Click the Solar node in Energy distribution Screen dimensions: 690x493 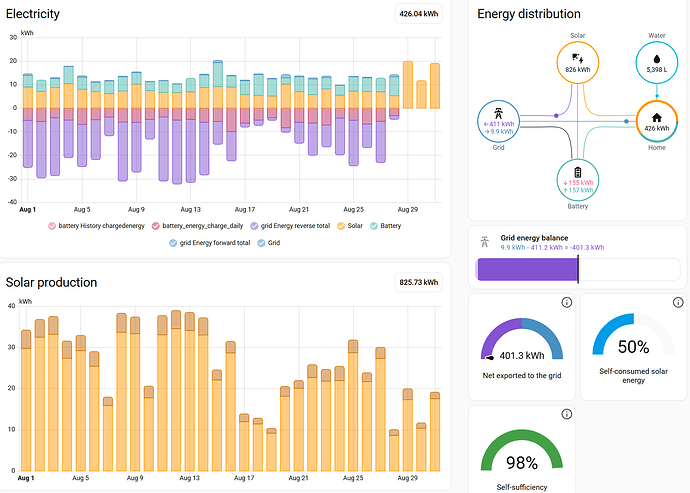tap(577, 63)
